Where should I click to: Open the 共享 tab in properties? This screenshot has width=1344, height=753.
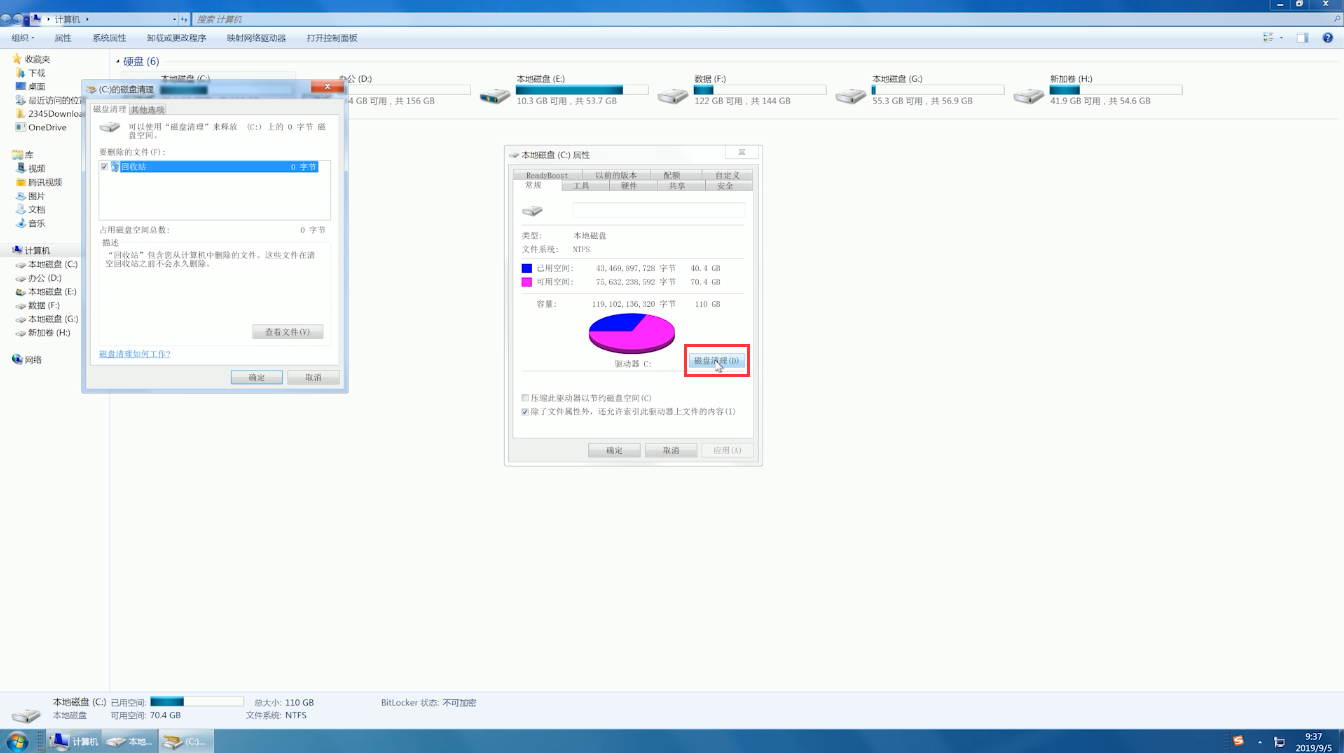pos(677,186)
